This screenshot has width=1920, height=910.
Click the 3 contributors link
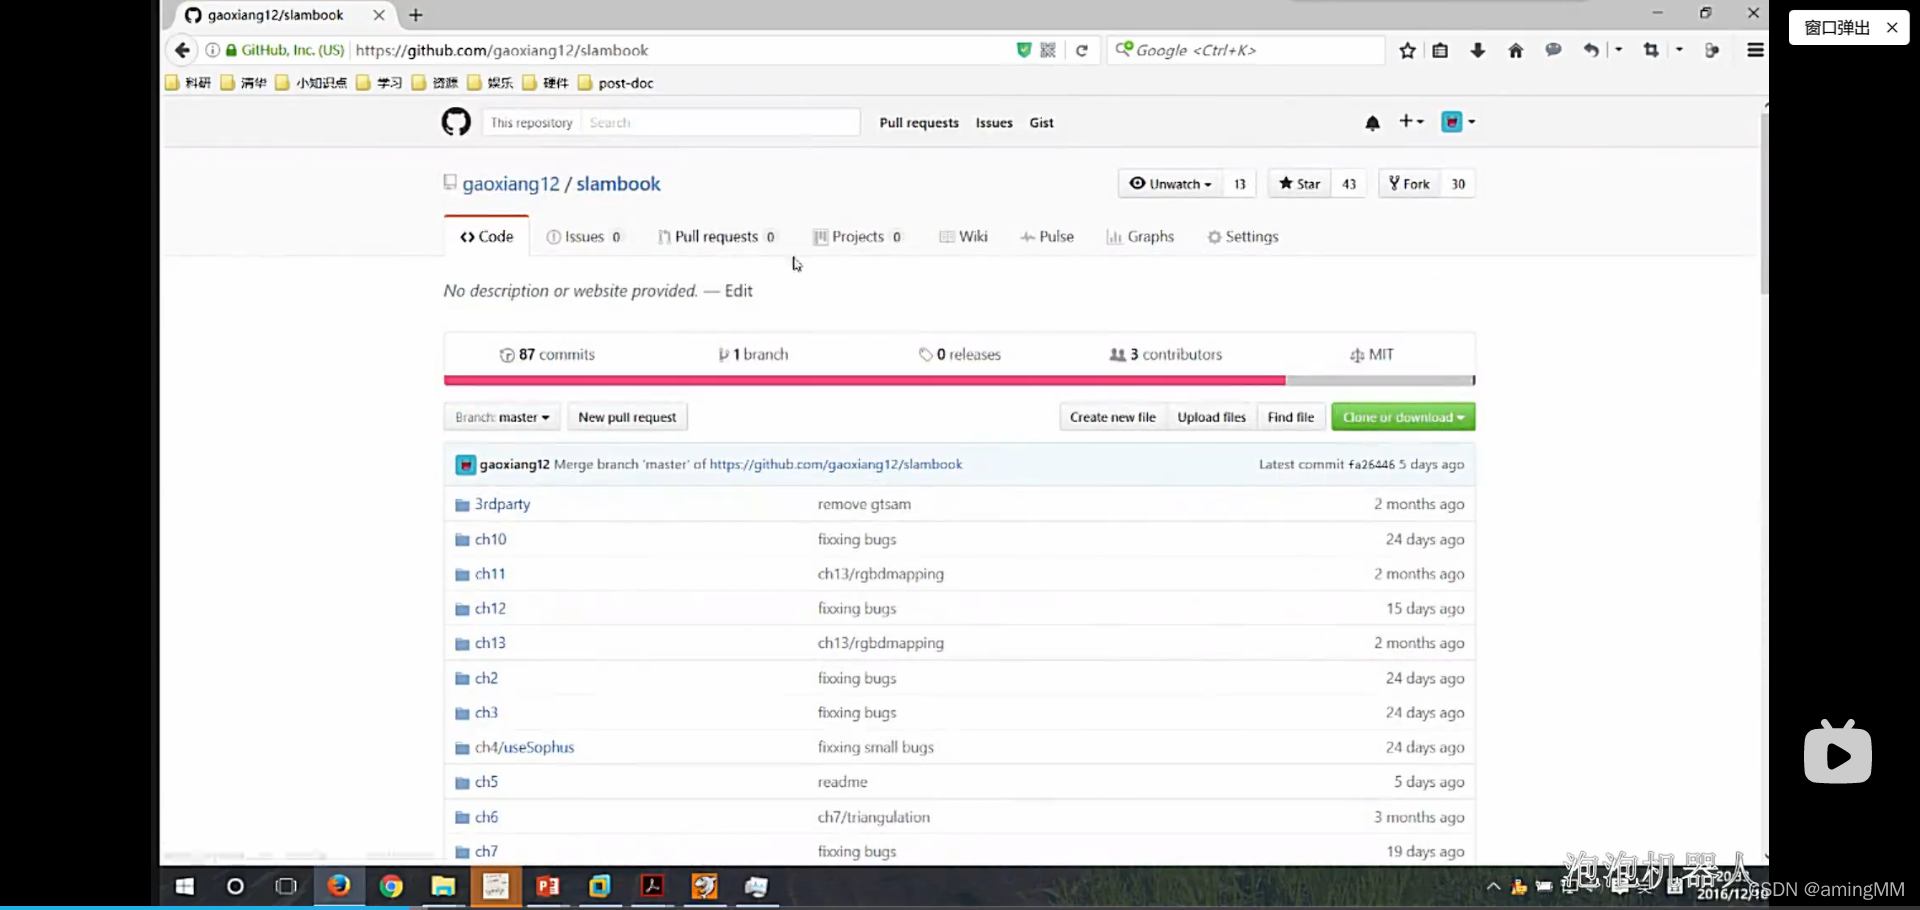[x=1166, y=355]
